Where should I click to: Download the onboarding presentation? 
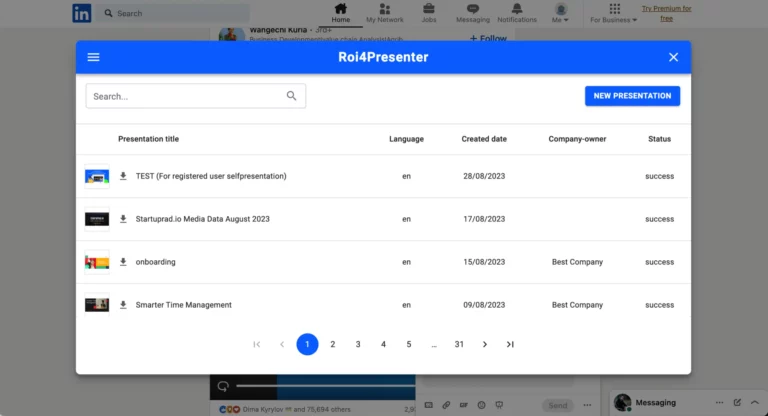[123, 262]
